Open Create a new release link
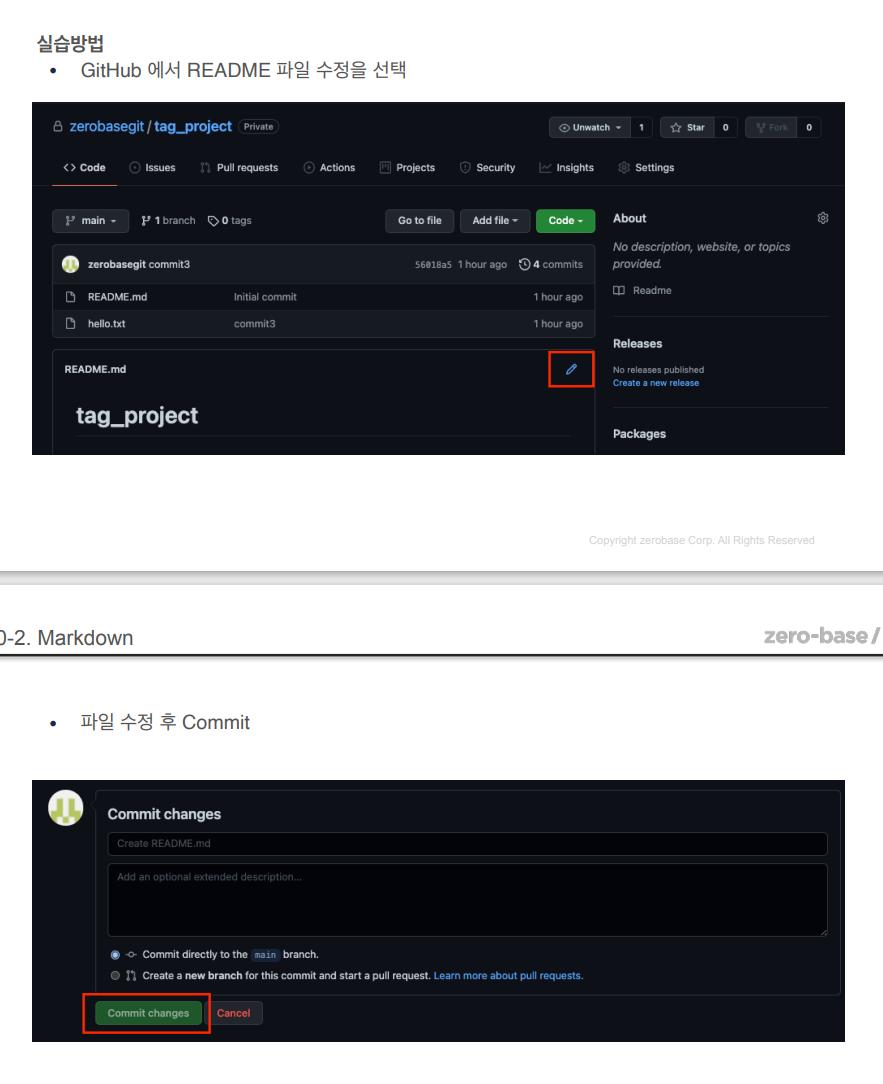Viewport: 883px width, 1084px height. 656,383
